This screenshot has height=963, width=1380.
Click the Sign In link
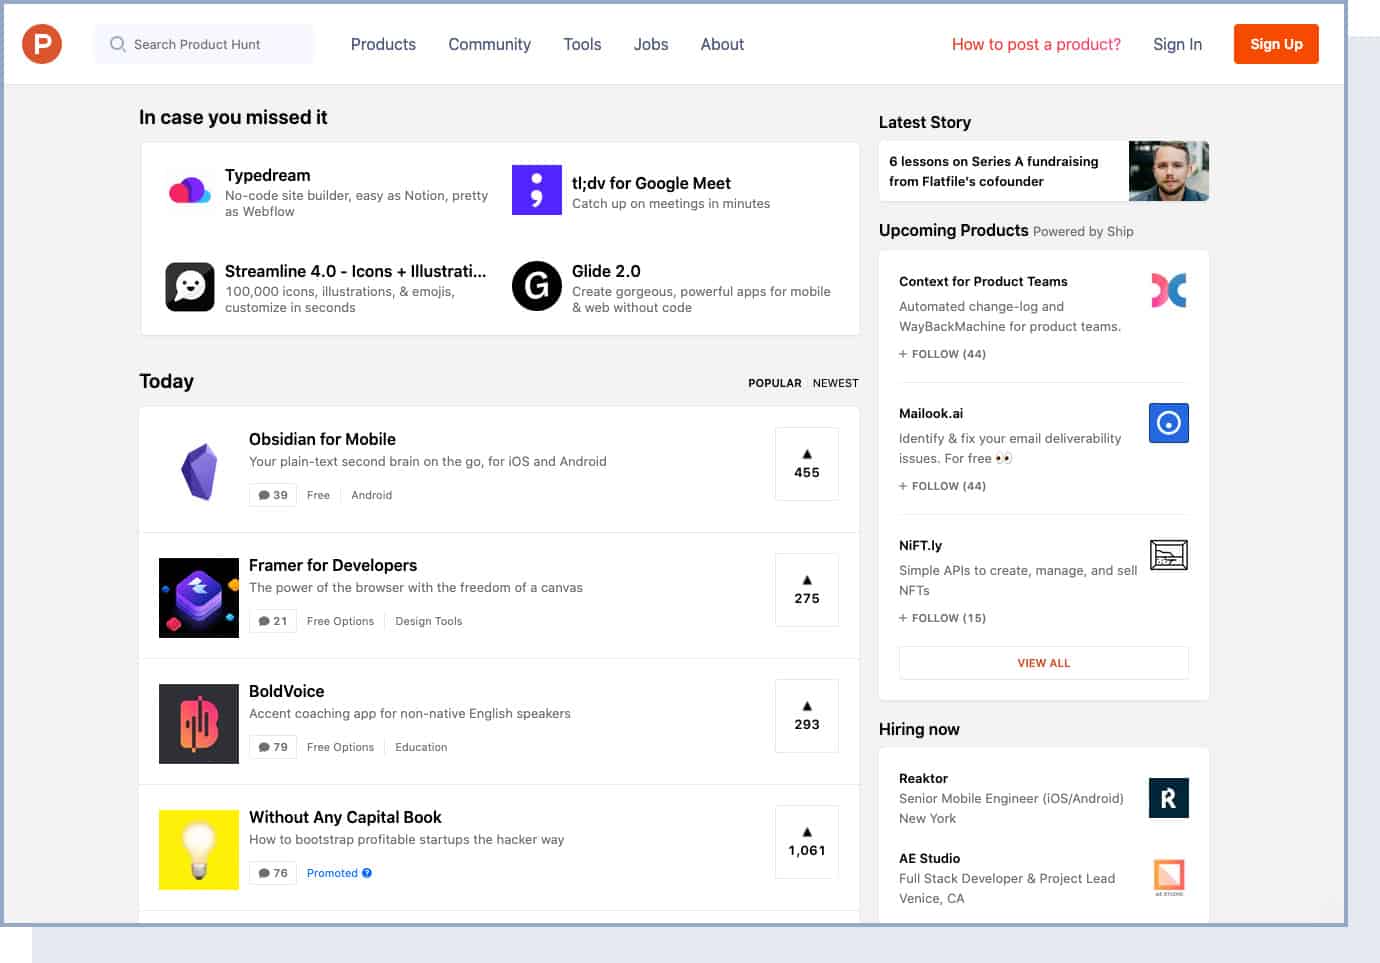click(1177, 44)
